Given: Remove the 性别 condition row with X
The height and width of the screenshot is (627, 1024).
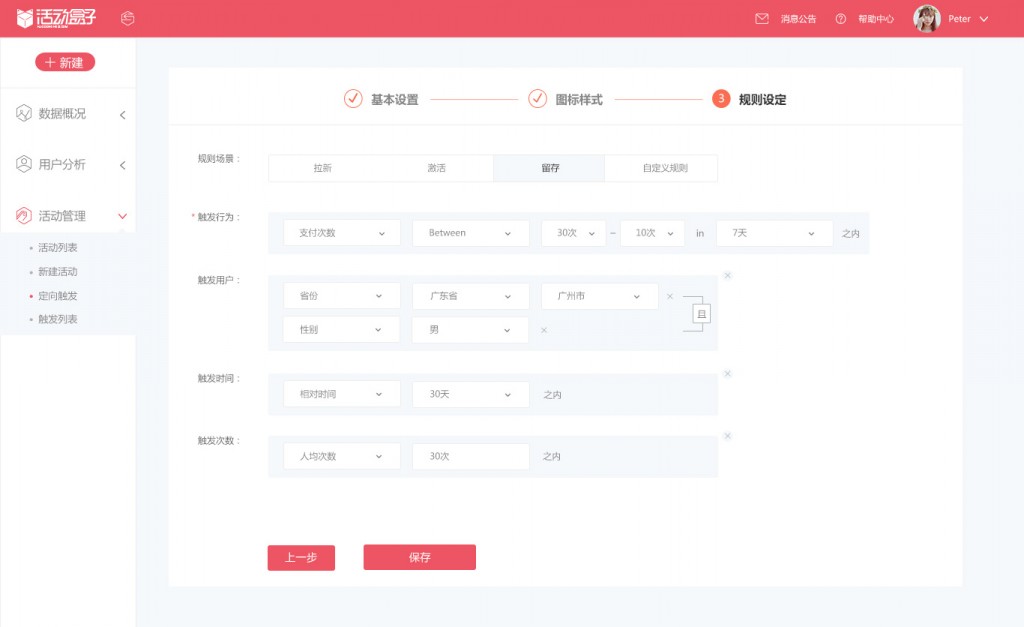Looking at the screenshot, I should pyautogui.click(x=544, y=330).
